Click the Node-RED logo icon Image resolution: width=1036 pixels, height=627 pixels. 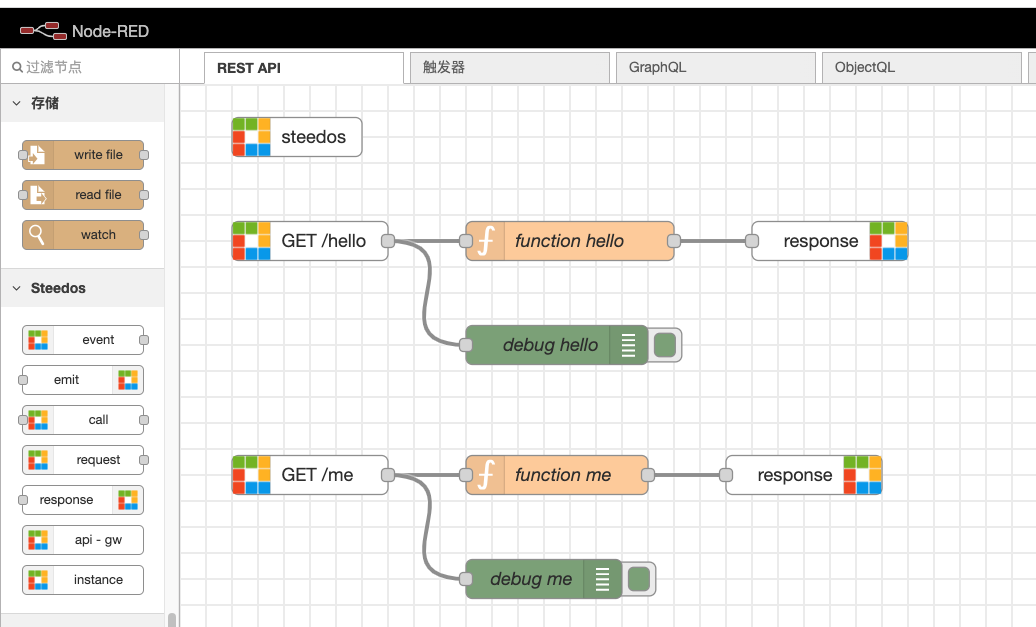click(41, 31)
